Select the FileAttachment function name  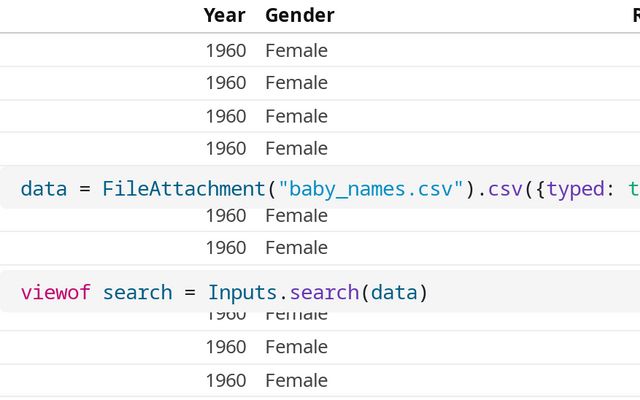click(182, 188)
